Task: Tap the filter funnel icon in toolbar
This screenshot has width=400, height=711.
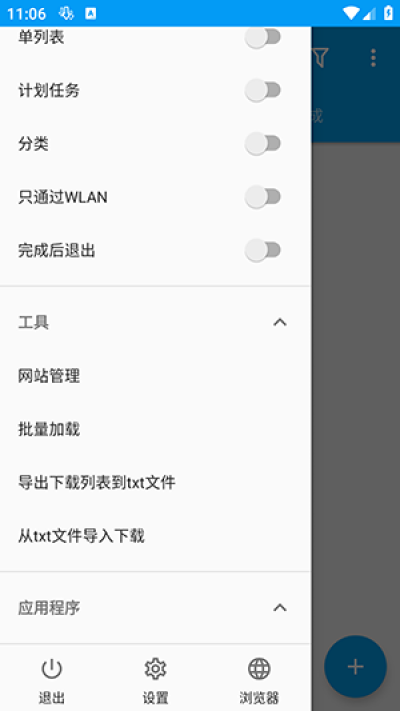Action: (x=320, y=58)
